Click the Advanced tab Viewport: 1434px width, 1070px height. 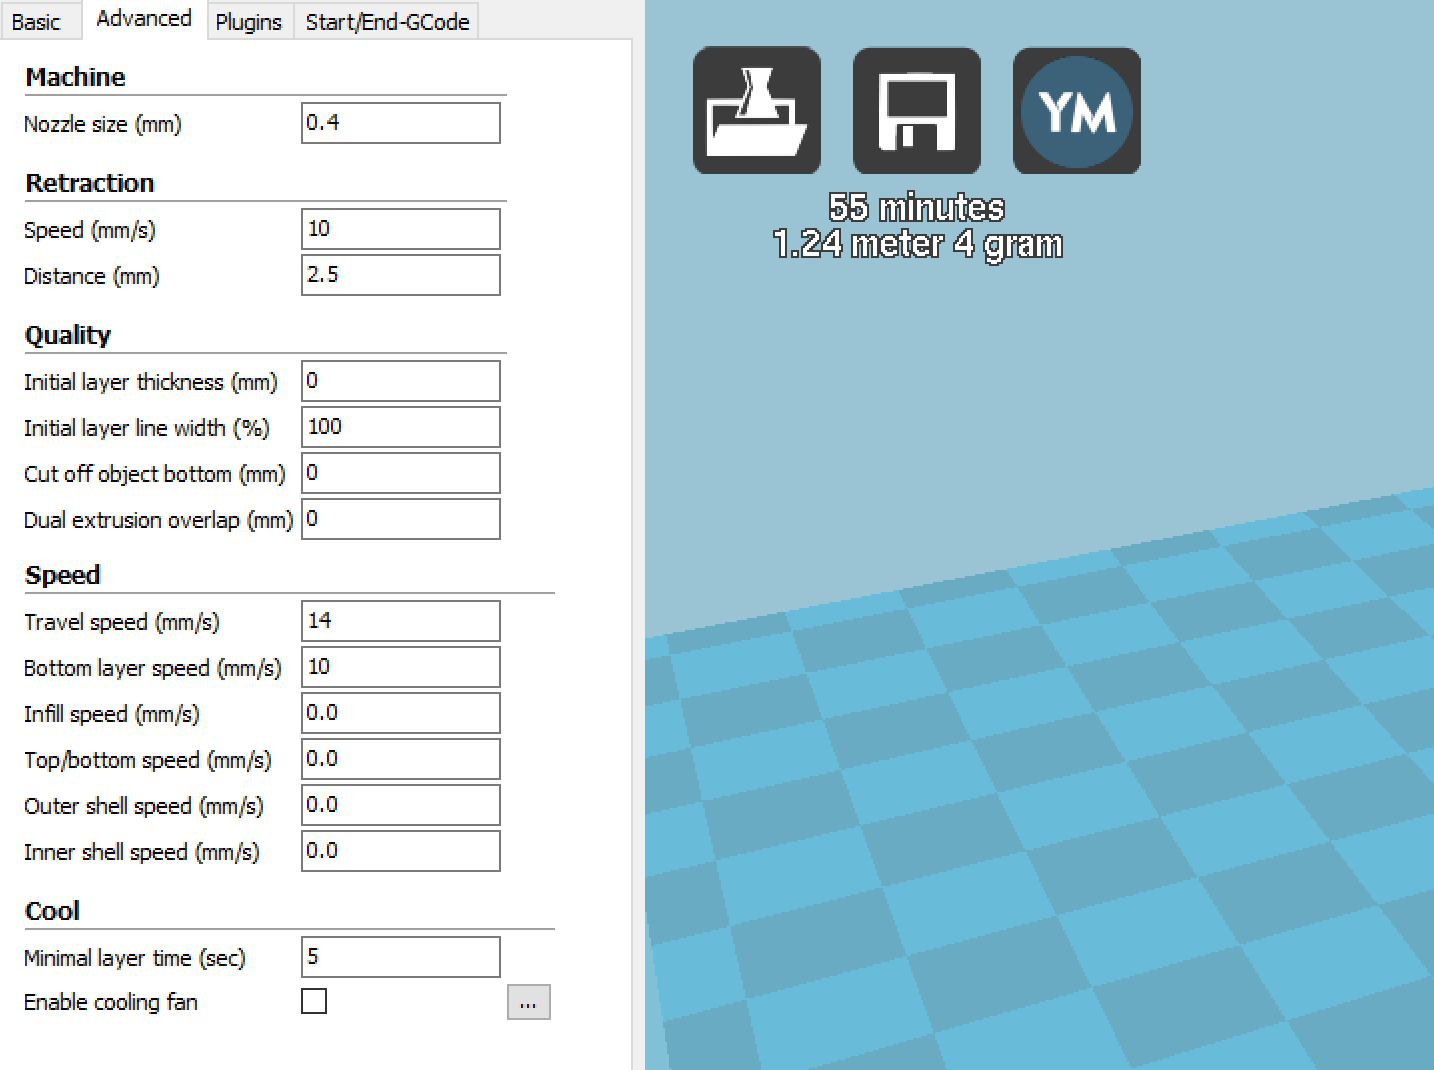click(143, 18)
